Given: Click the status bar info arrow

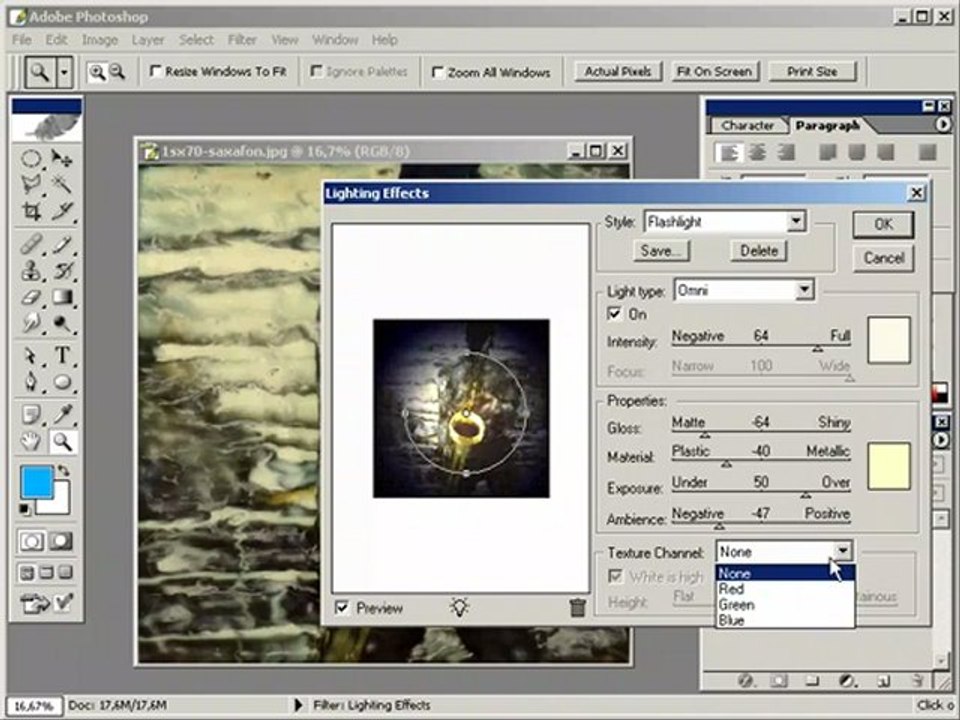Looking at the screenshot, I should [x=298, y=705].
